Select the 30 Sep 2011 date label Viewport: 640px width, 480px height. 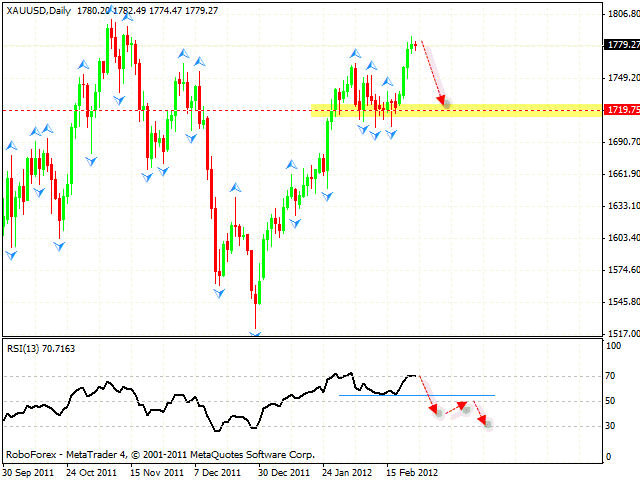point(28,471)
